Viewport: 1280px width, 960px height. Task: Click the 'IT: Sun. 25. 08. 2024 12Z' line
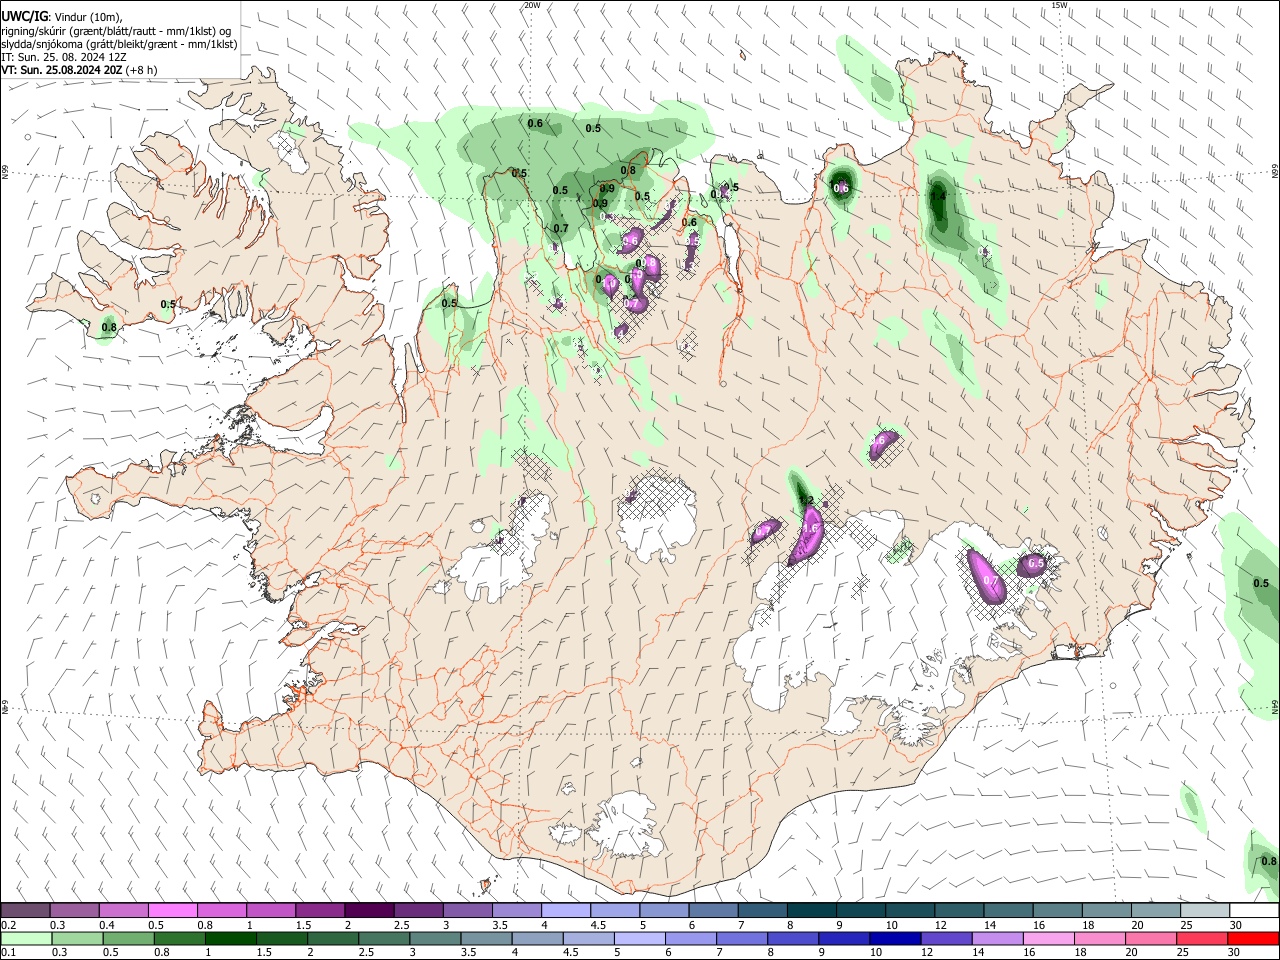pyautogui.click(x=63, y=57)
